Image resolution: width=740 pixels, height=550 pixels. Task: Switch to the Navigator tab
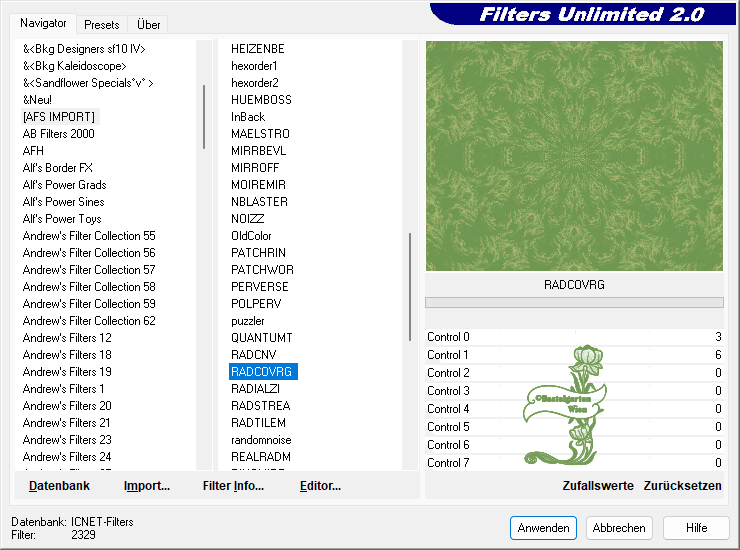(x=43, y=23)
